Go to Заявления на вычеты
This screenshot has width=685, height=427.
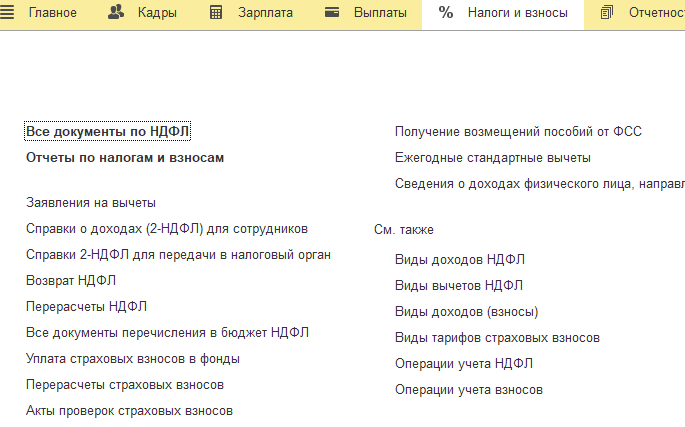(91, 202)
